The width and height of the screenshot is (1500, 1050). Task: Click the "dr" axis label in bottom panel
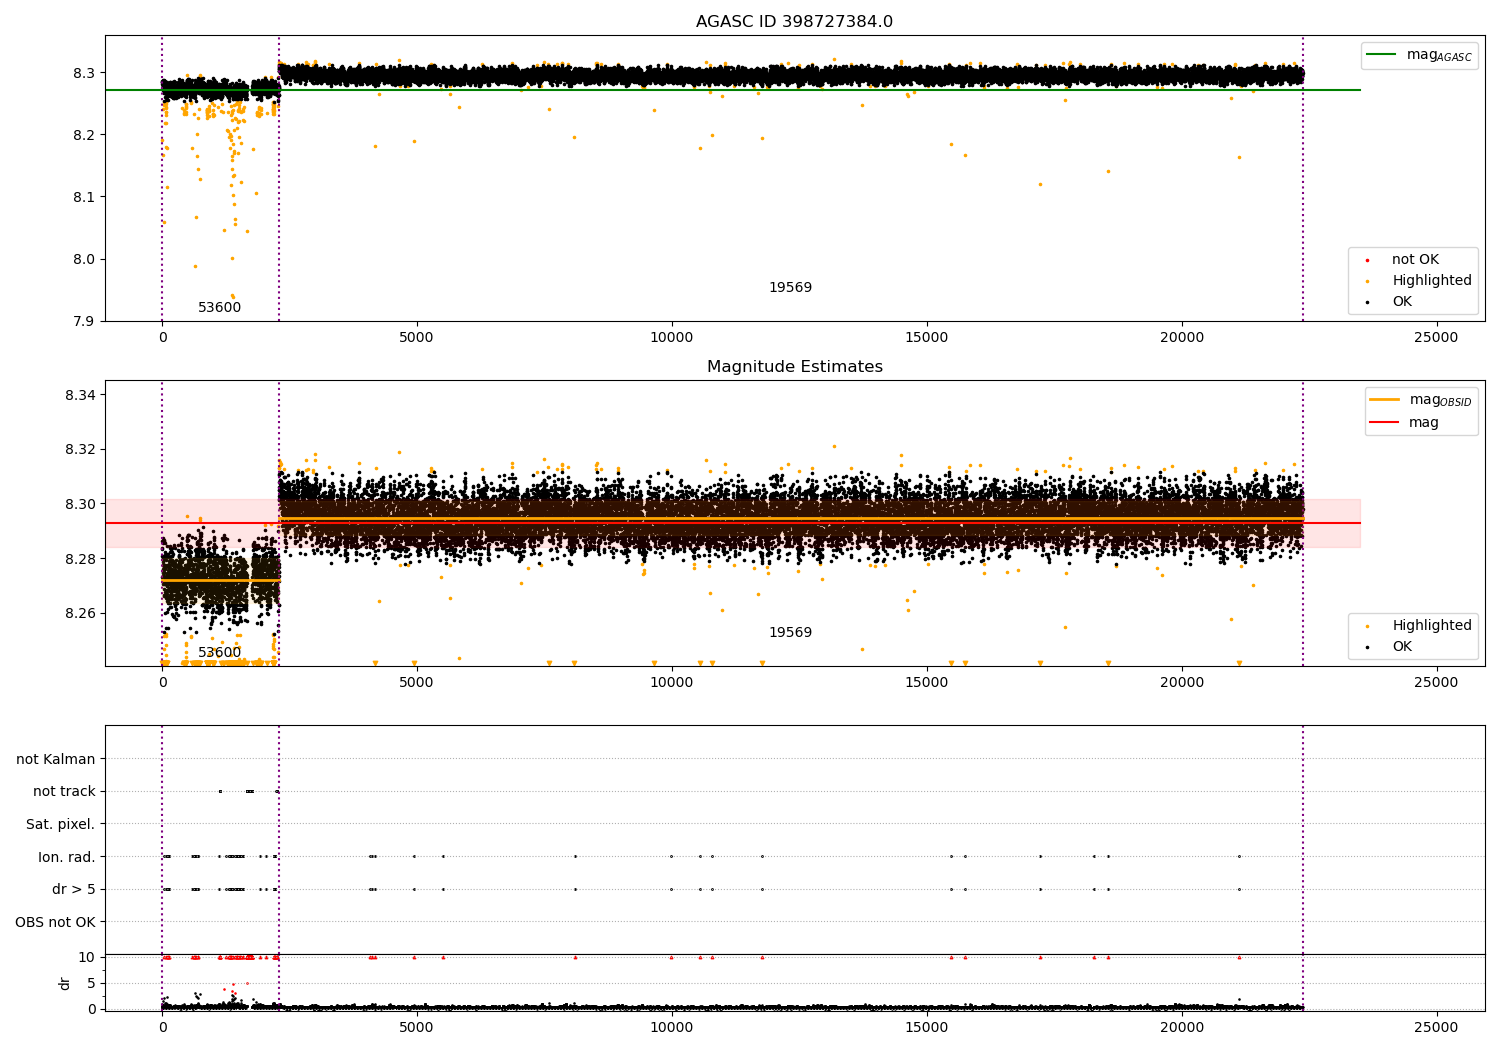(x=65, y=983)
